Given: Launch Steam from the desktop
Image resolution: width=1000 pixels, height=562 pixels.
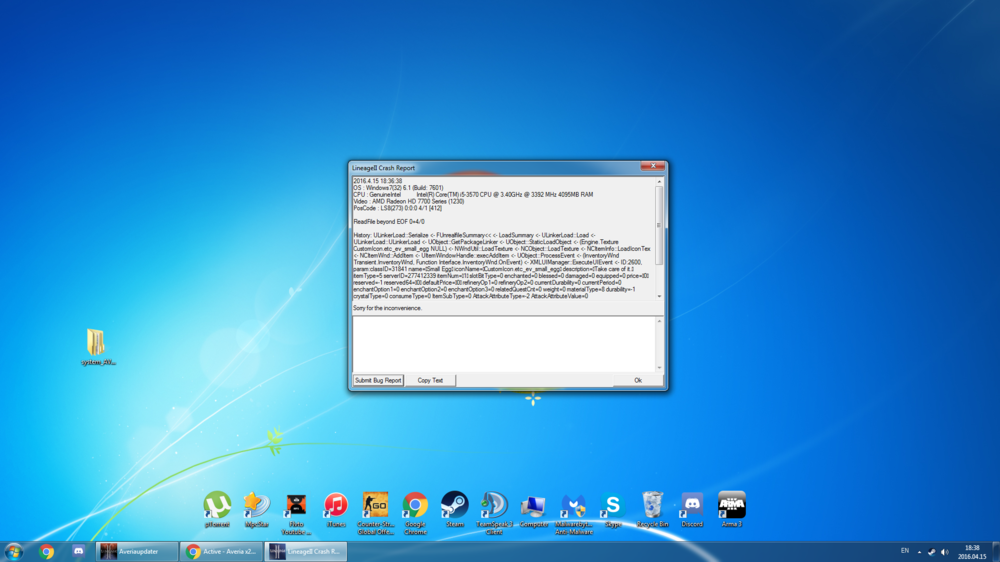Looking at the screenshot, I should pos(455,506).
